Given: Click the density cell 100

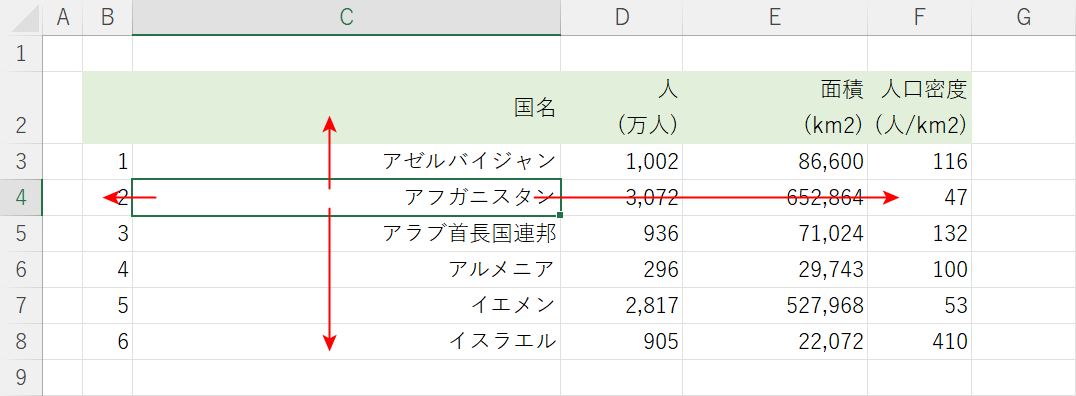Looking at the screenshot, I should 920,270.
